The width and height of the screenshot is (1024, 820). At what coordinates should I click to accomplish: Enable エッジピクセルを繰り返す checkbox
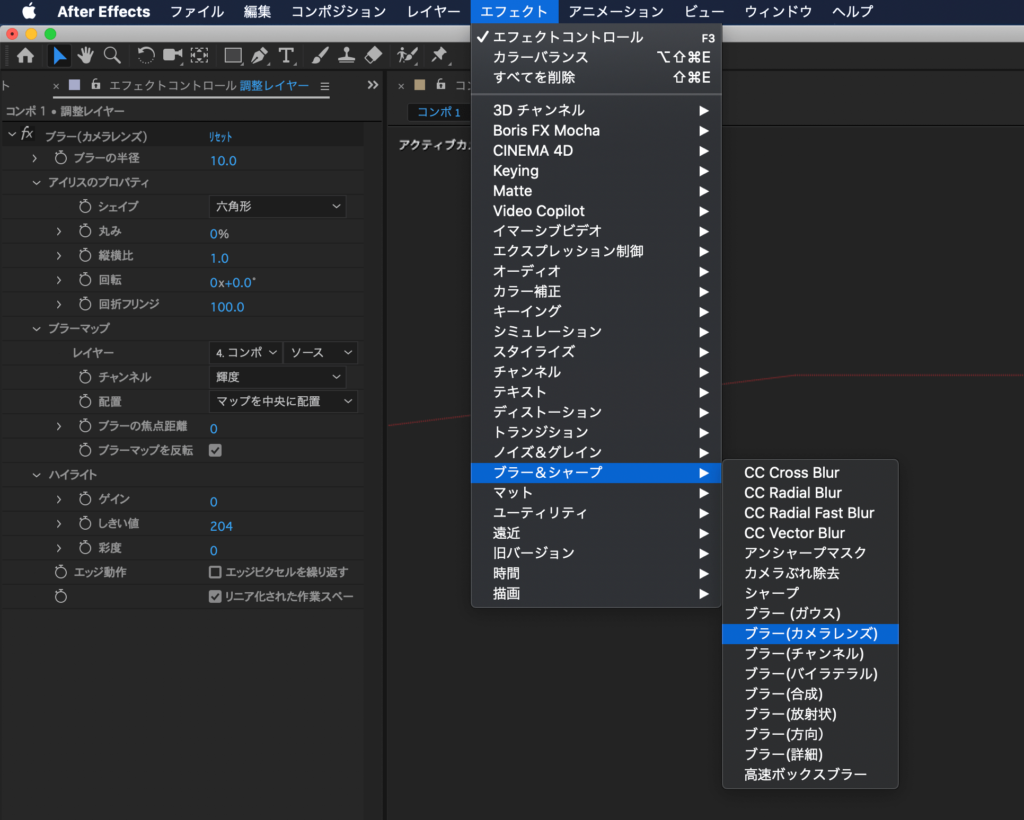[215, 573]
